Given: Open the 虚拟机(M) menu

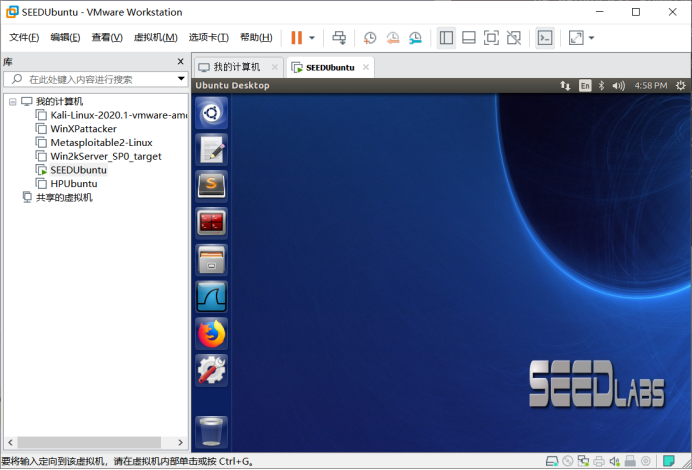Looking at the screenshot, I should (x=155, y=38).
